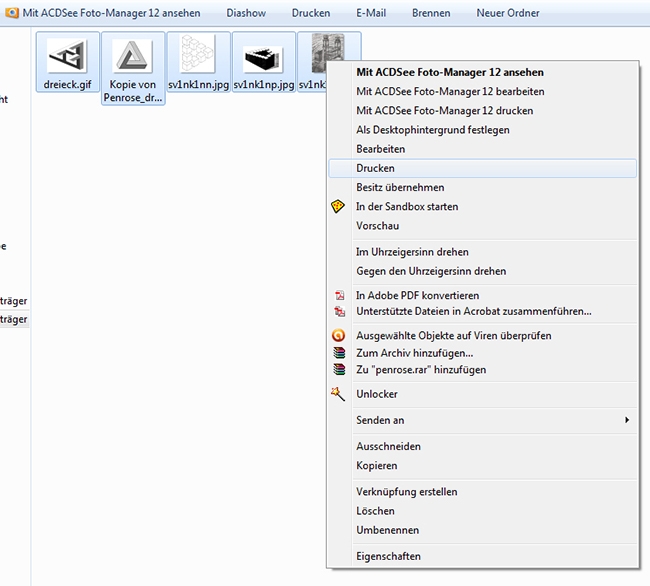This screenshot has width=650, height=586.
Task: Click the Unlocker wand icon
Action: pos(337,394)
